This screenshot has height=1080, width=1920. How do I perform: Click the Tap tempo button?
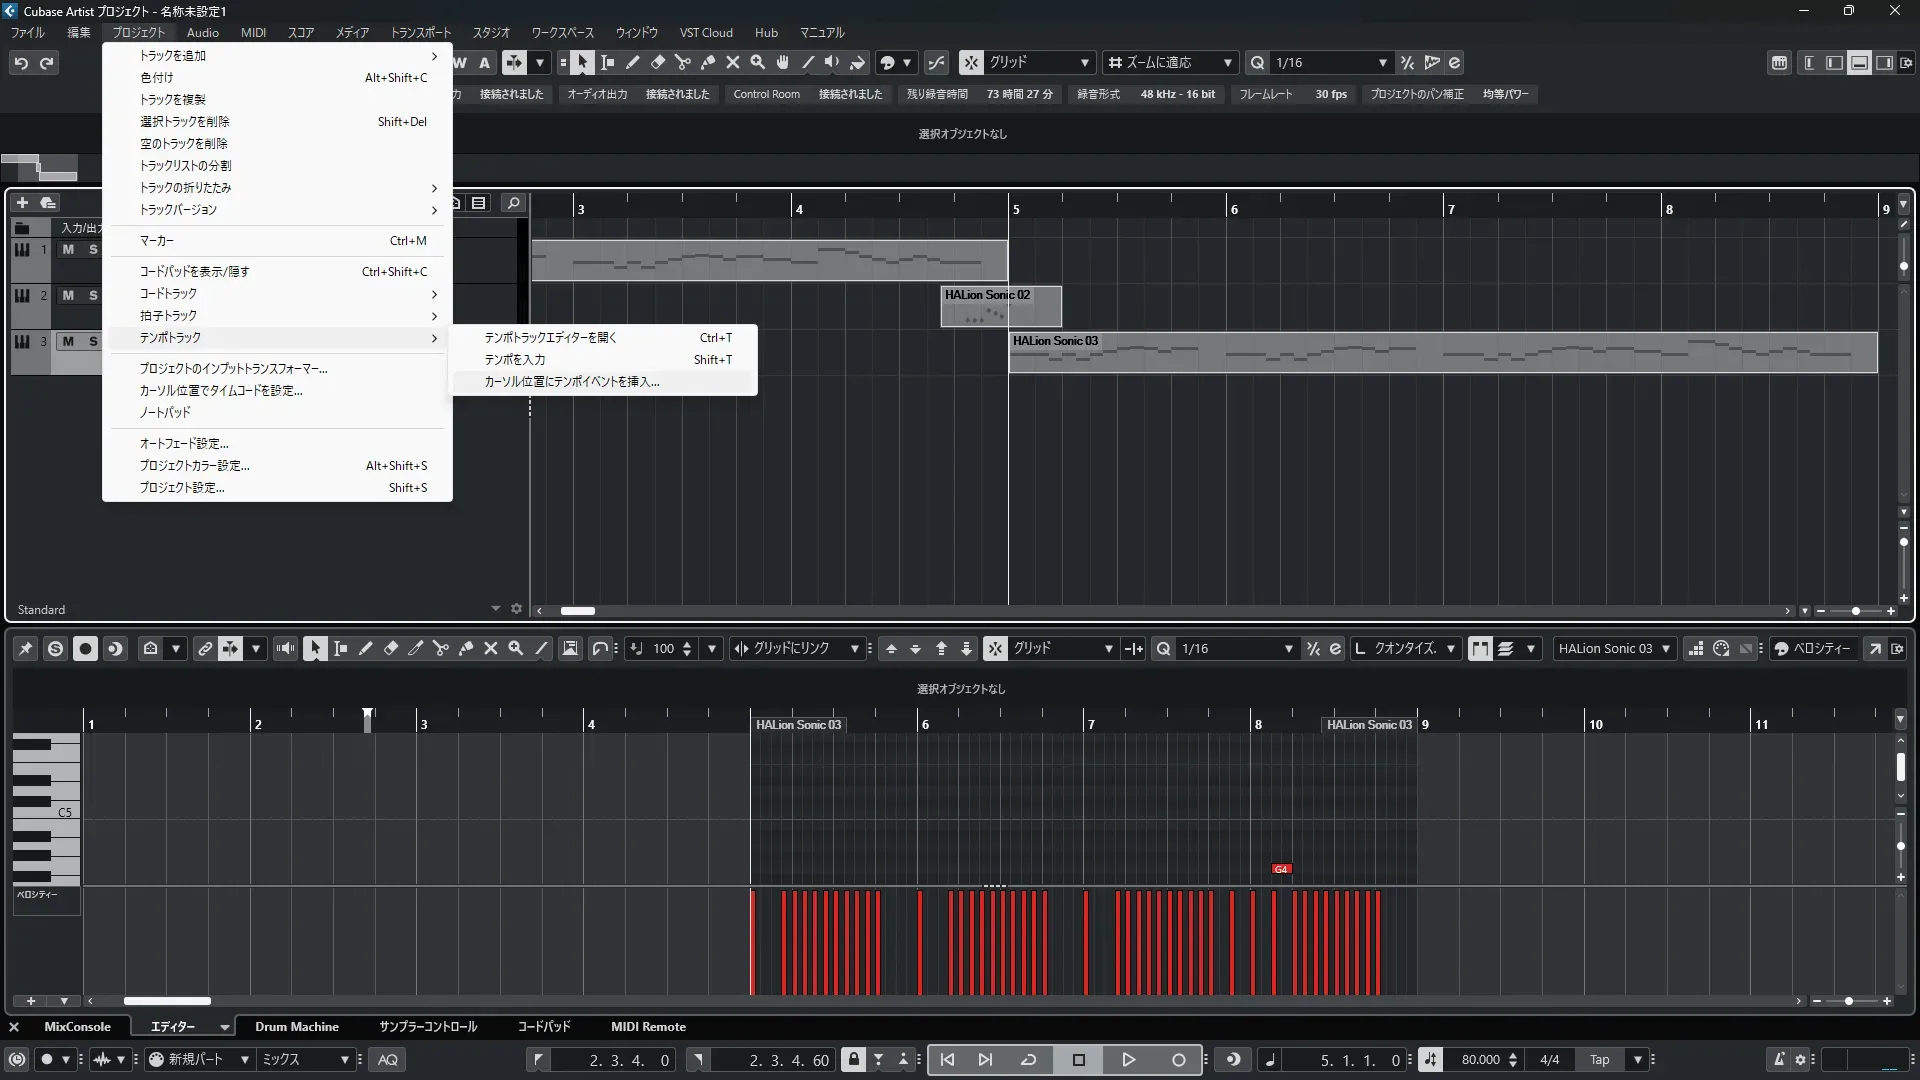point(1599,1060)
